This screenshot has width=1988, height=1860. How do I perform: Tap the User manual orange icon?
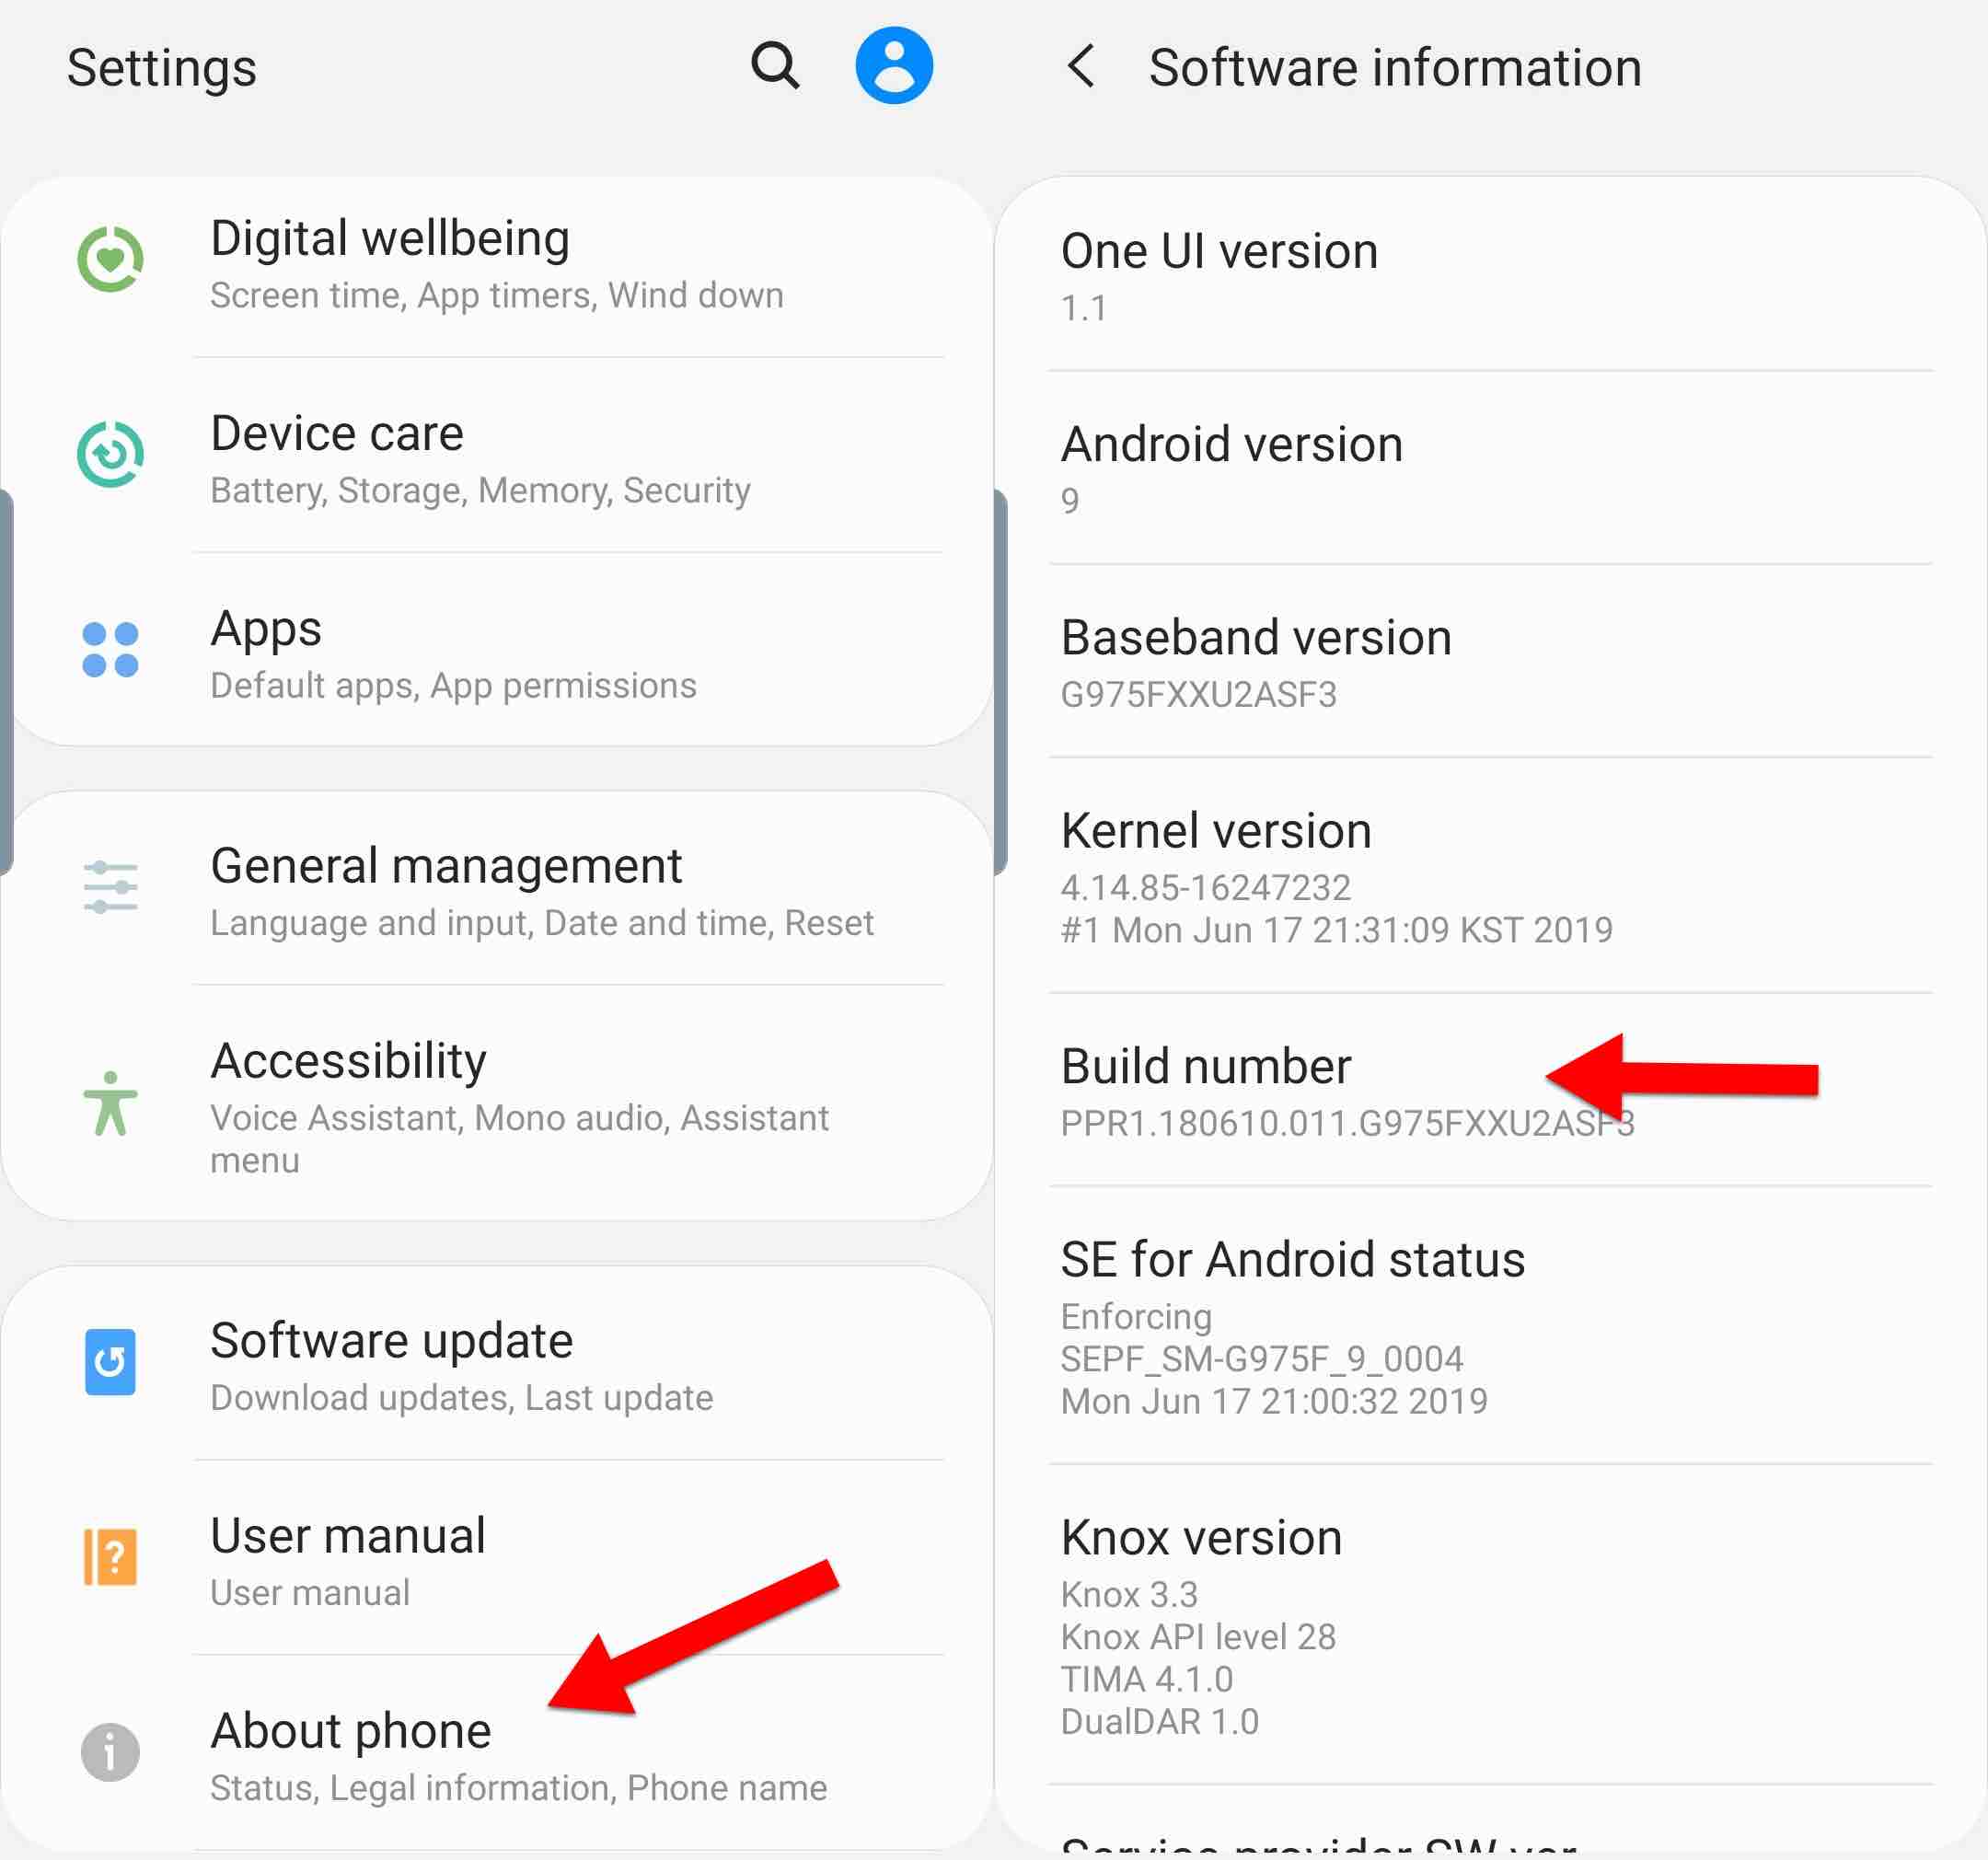coord(110,1556)
